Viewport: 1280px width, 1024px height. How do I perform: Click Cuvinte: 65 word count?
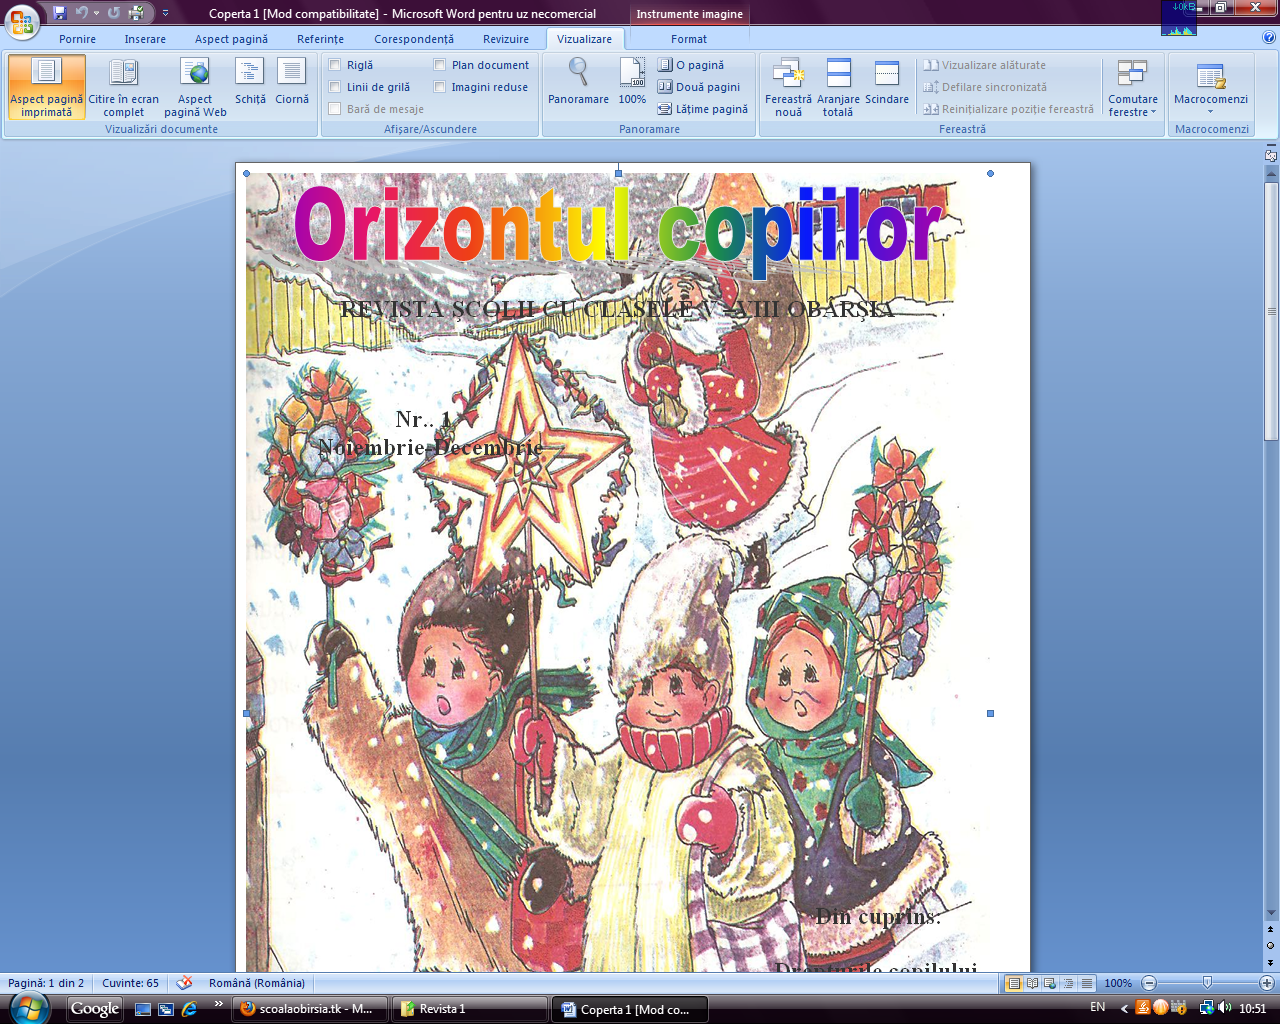tap(130, 983)
